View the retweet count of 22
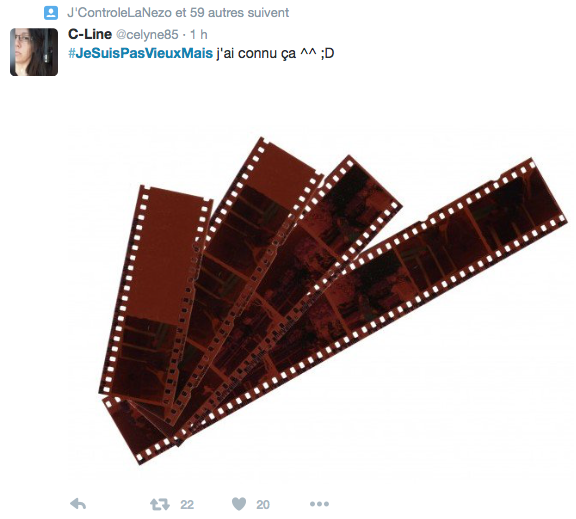The height and width of the screenshot is (519, 576). [x=187, y=505]
